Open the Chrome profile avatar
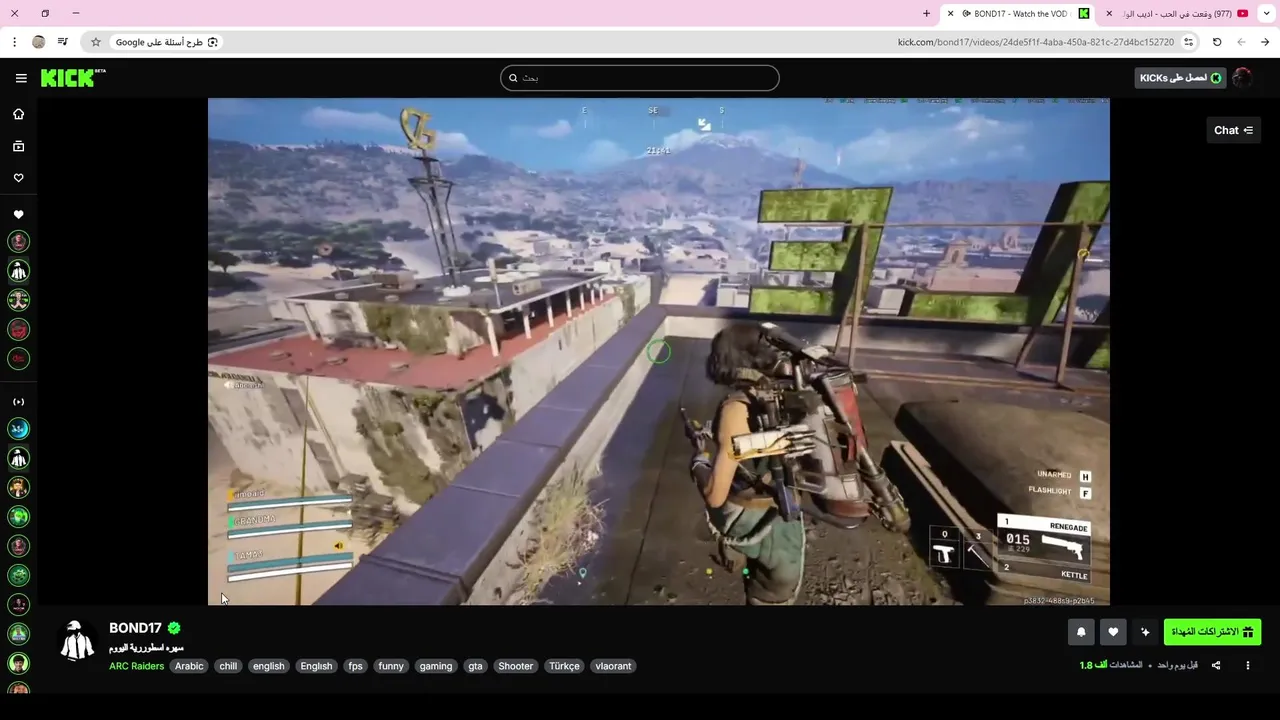 [x=38, y=42]
